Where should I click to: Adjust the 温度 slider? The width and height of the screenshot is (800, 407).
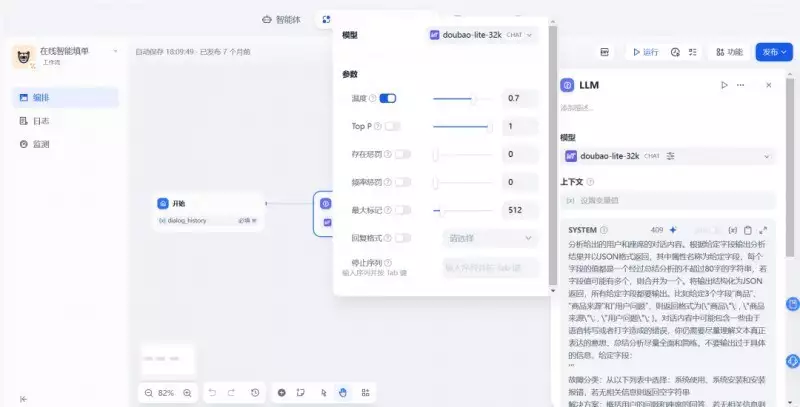coord(463,98)
